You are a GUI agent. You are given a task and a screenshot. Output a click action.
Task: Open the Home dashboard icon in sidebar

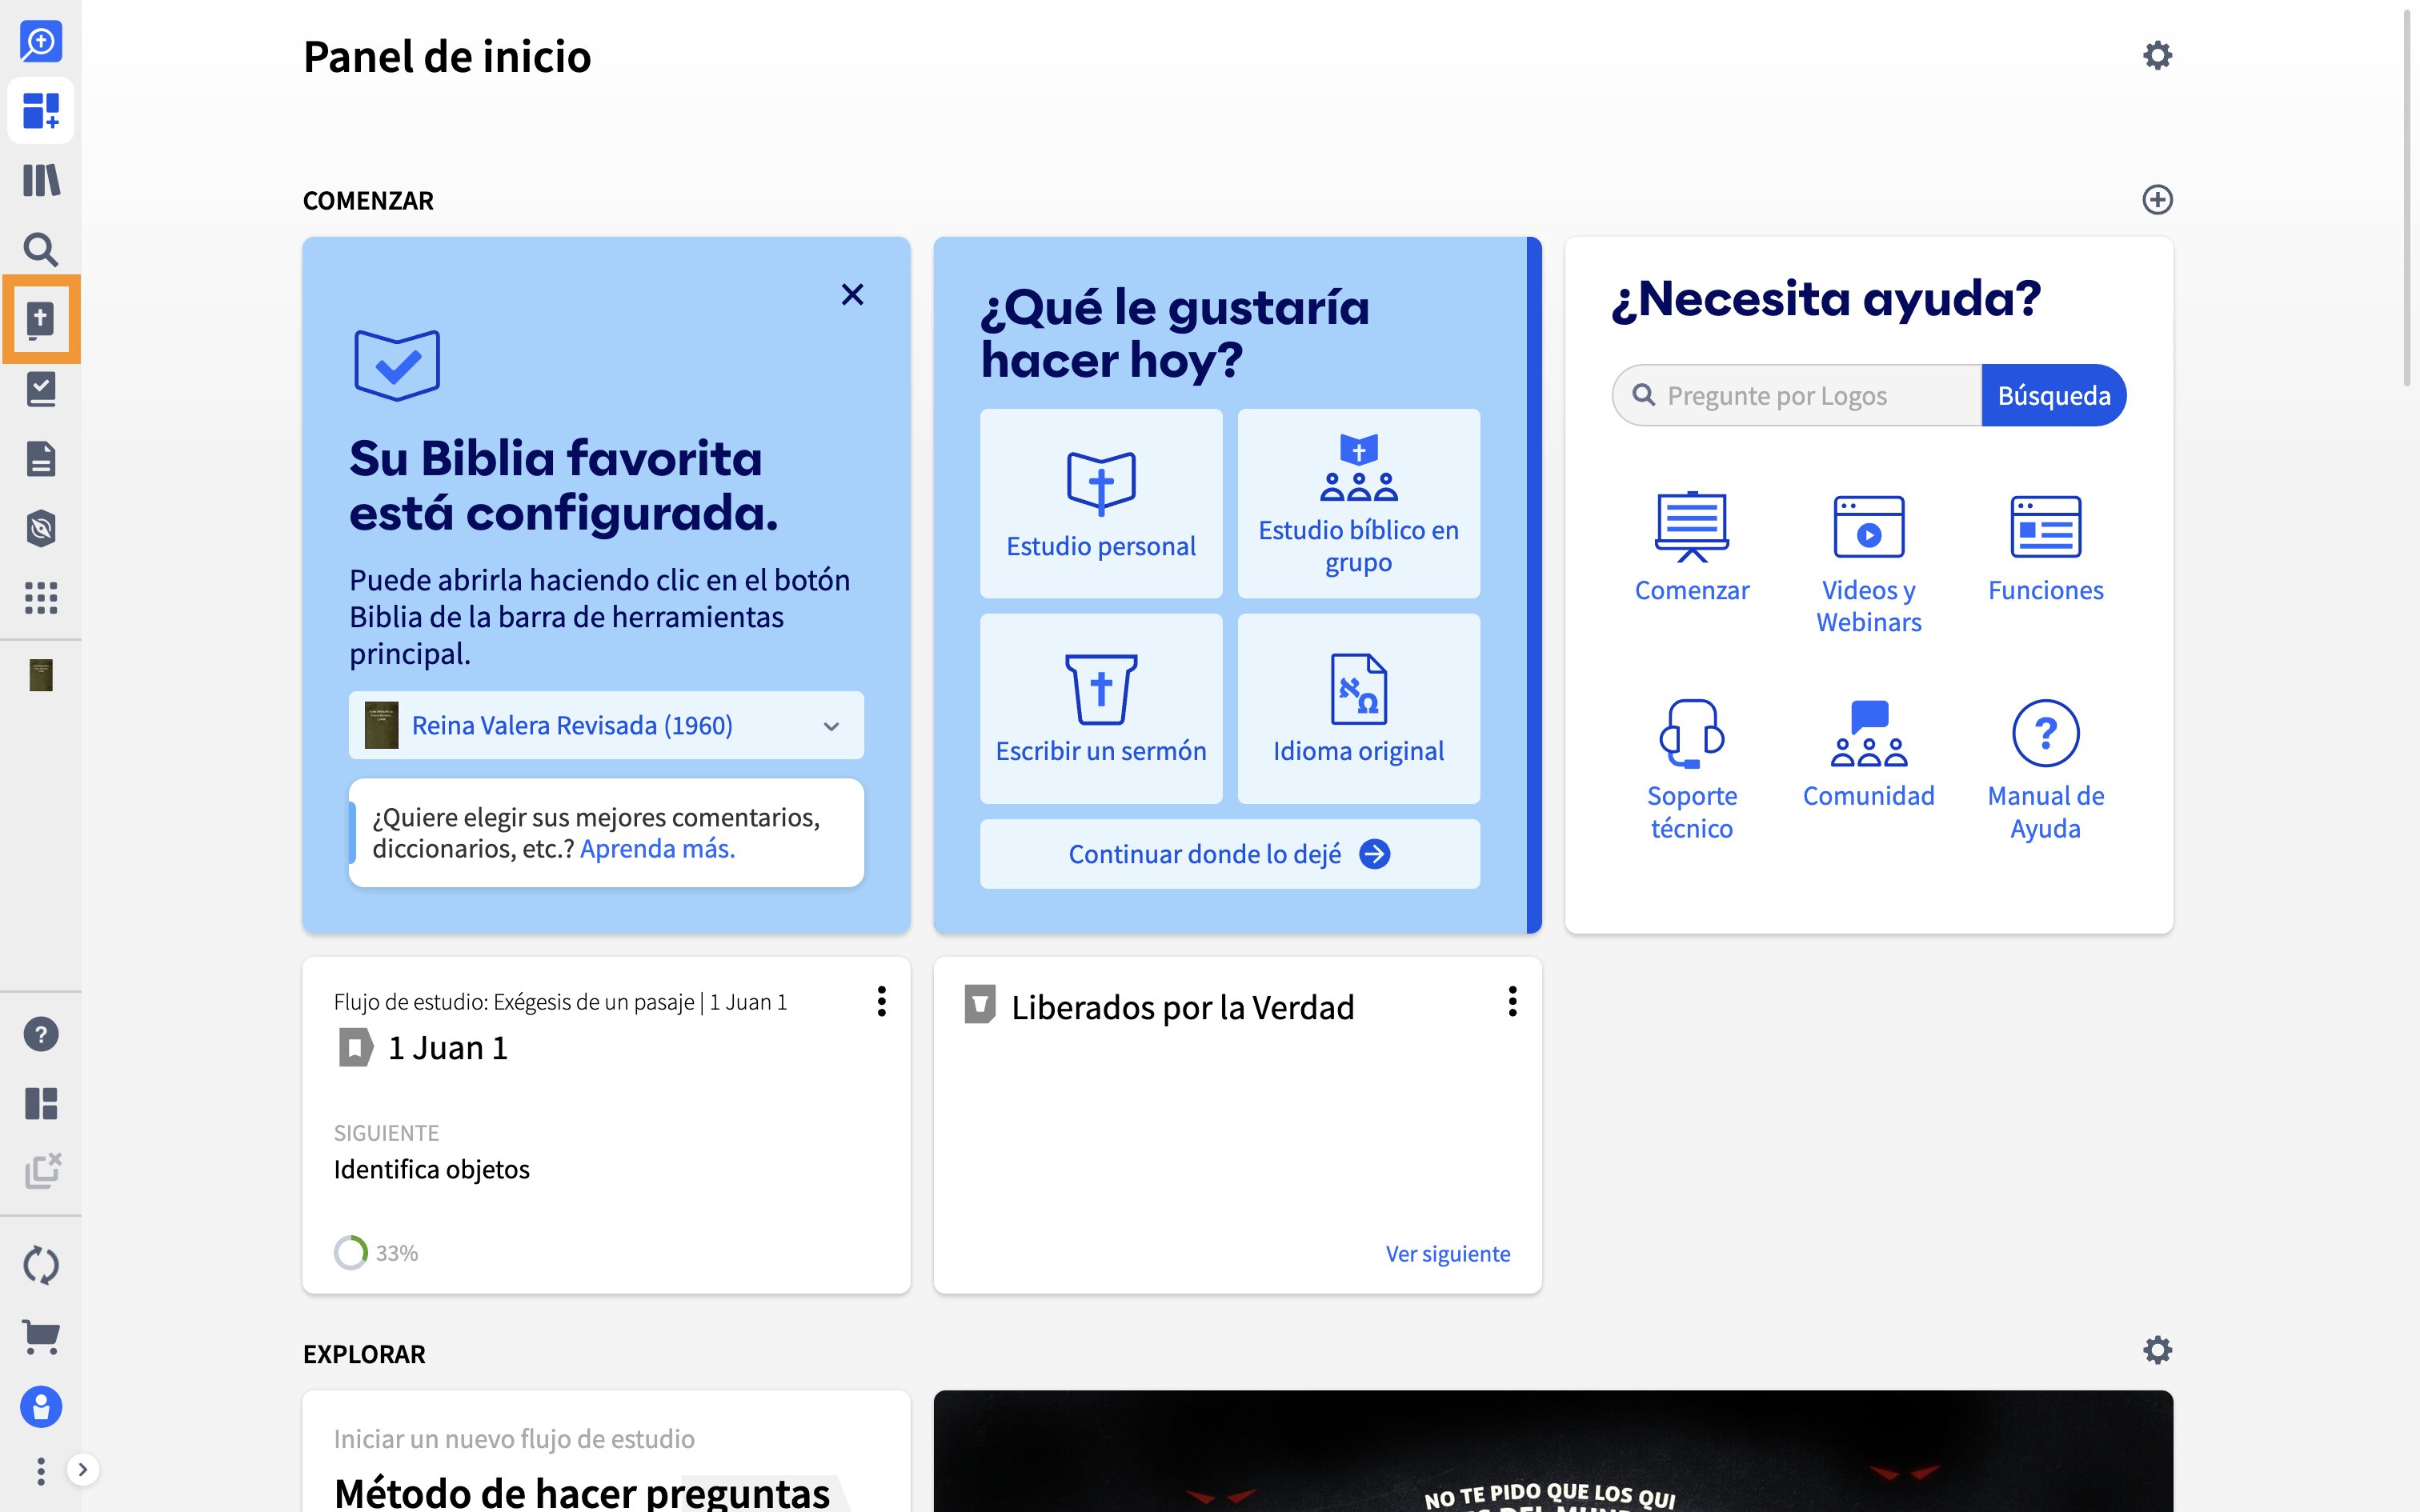(41, 110)
